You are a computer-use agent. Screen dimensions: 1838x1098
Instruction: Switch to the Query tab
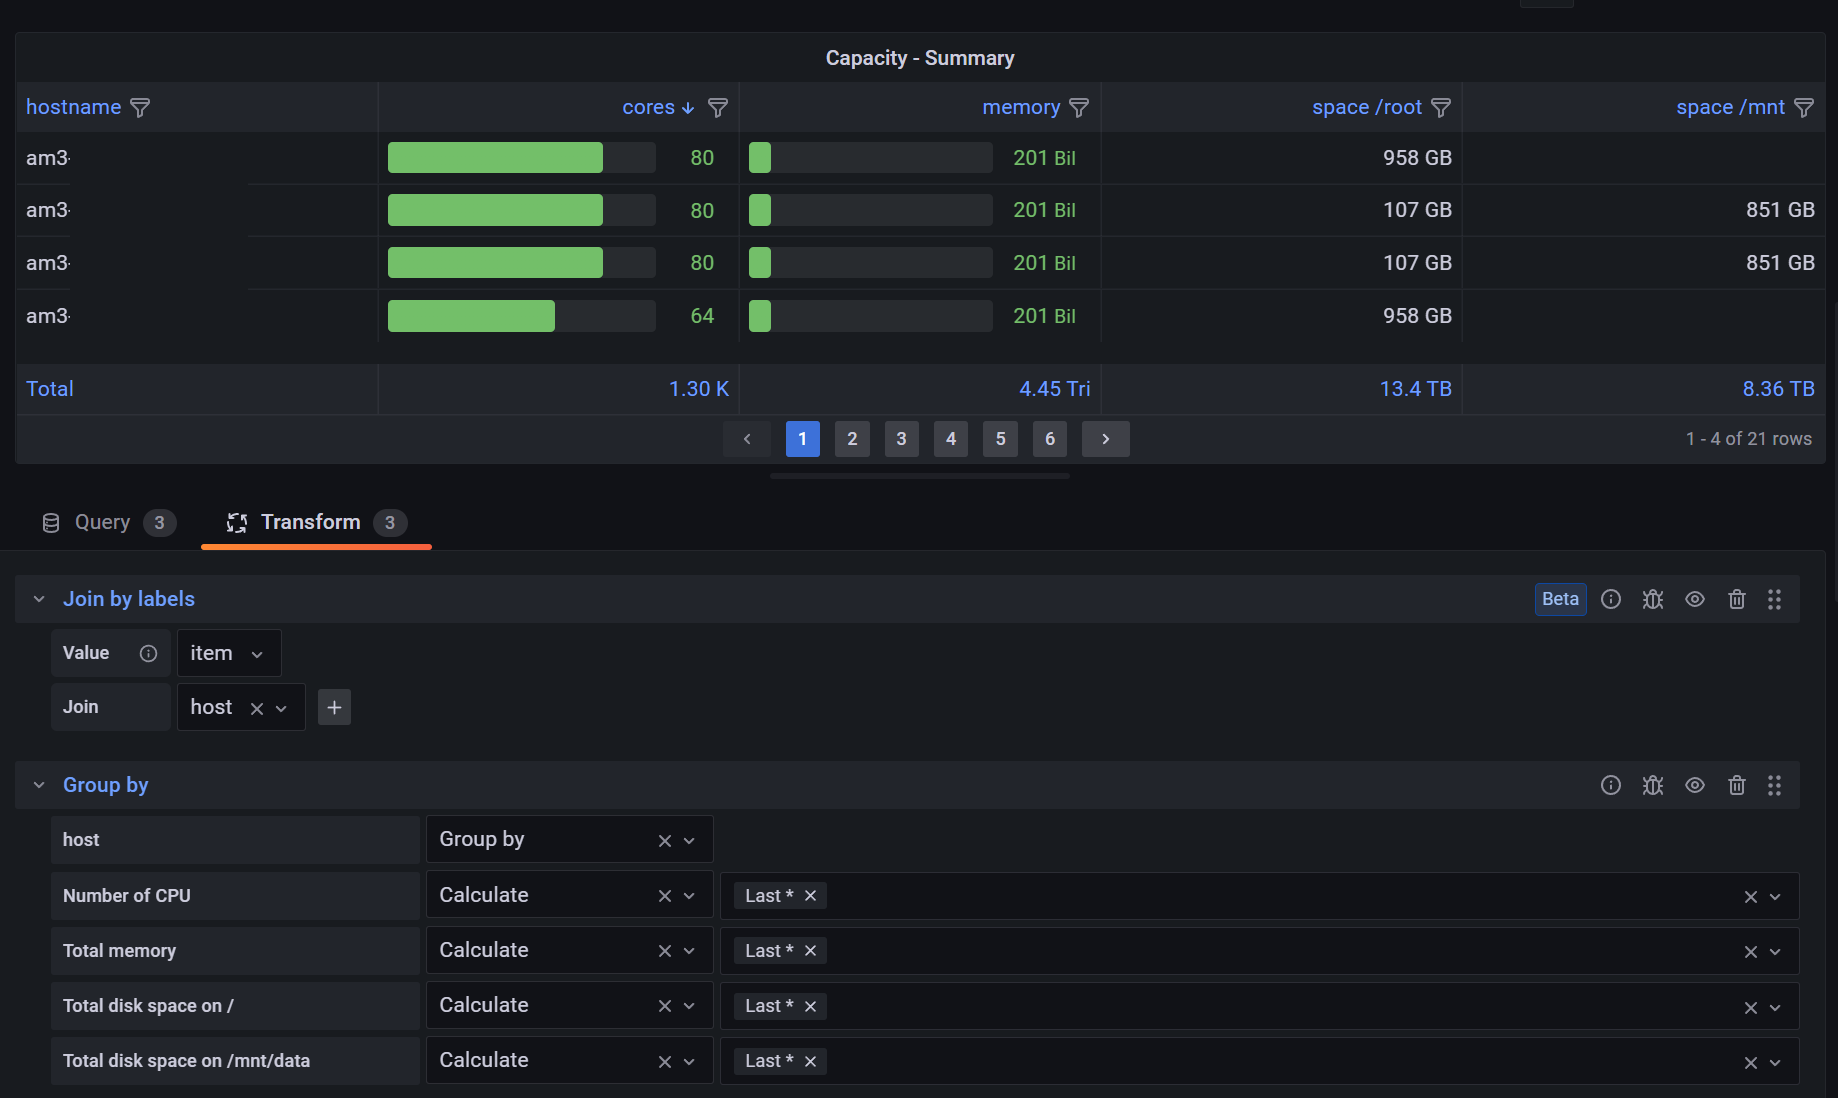click(102, 522)
